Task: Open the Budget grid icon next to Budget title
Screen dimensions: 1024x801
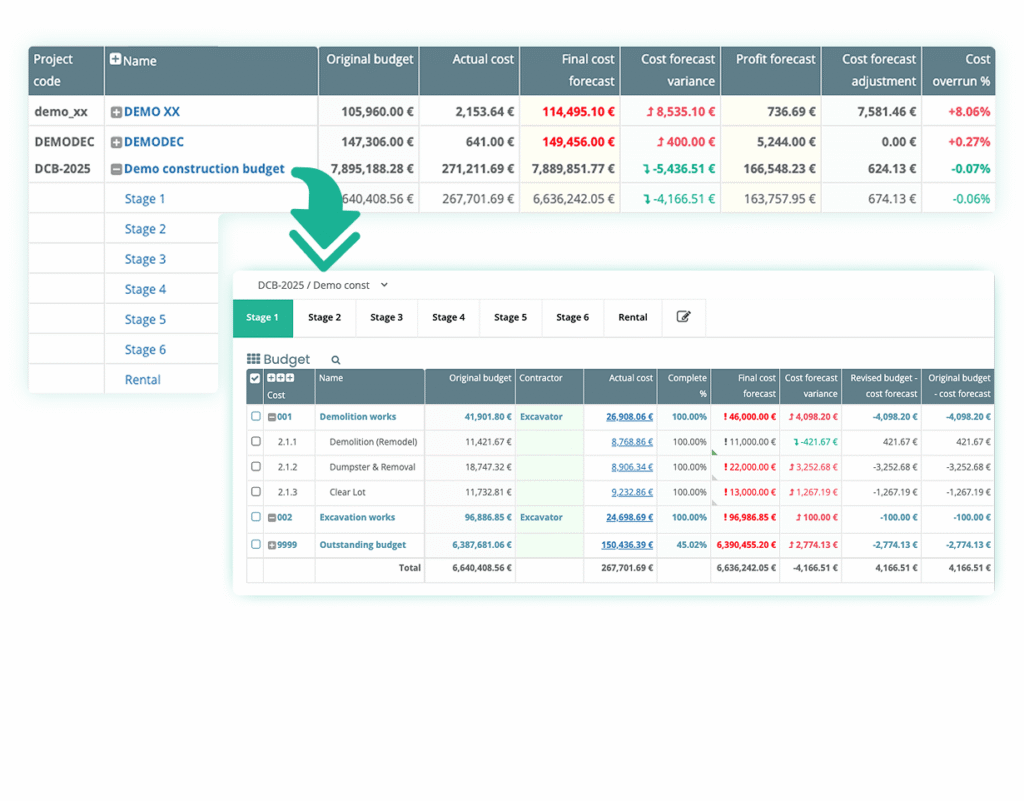Action: pos(253,359)
